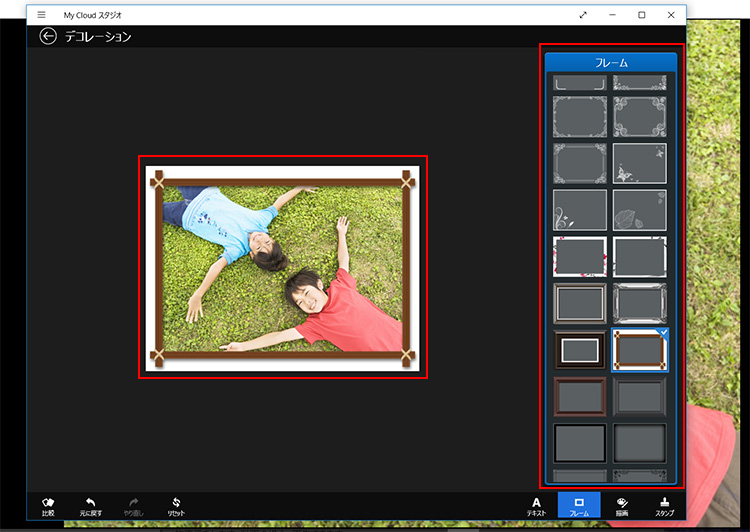This screenshot has width=750, height=532.
Task: Click the フレーム panel header
Action: point(611,62)
